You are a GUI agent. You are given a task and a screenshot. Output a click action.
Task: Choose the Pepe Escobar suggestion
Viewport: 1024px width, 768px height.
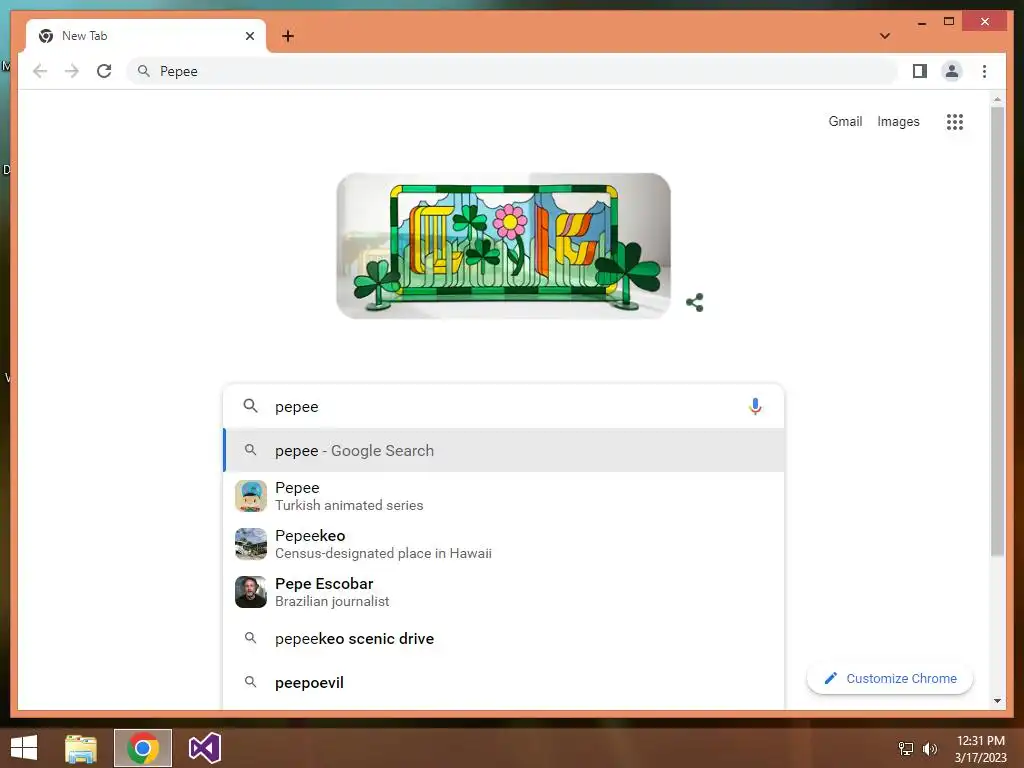tap(504, 592)
